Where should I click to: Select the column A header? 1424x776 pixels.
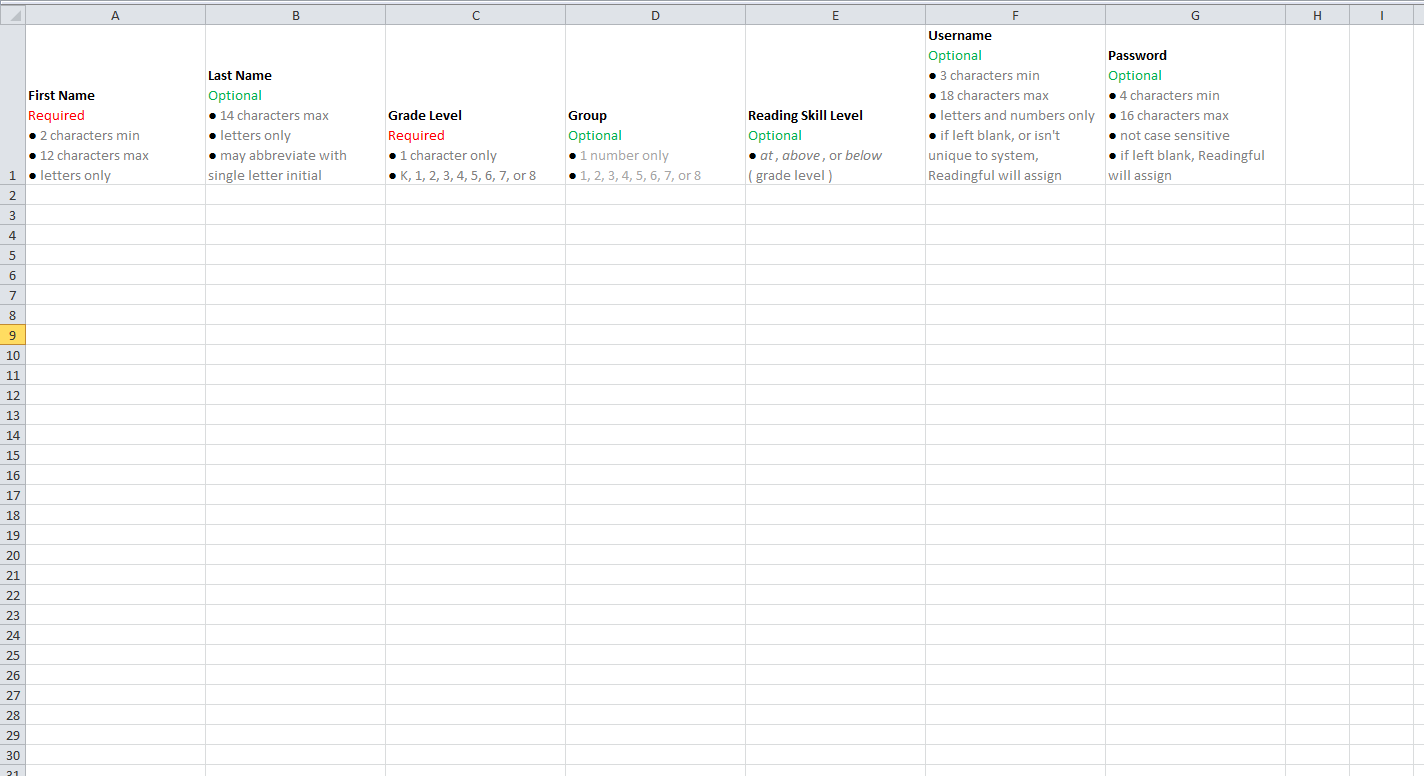tap(115, 15)
